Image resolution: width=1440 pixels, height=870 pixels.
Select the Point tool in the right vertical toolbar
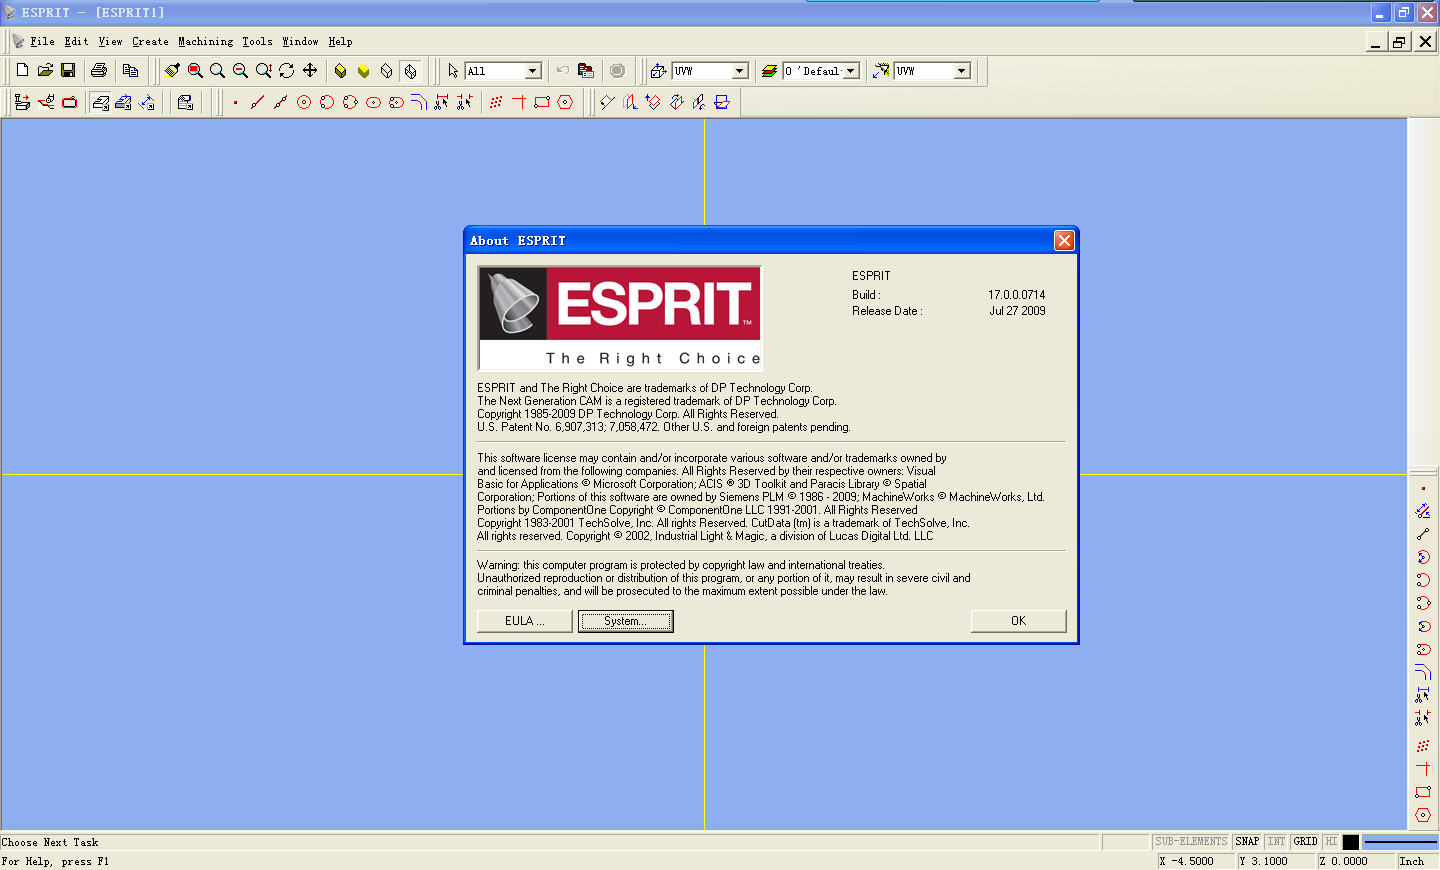(1423, 488)
